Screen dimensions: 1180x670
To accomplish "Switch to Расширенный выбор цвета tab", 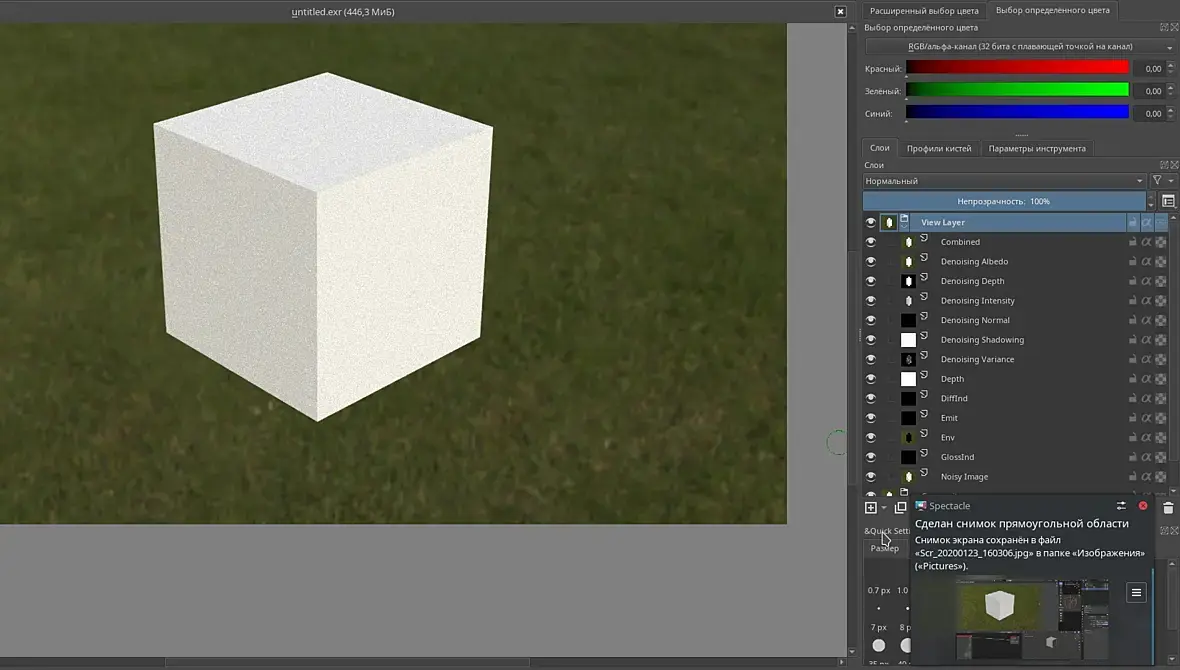I will tap(923, 11).
